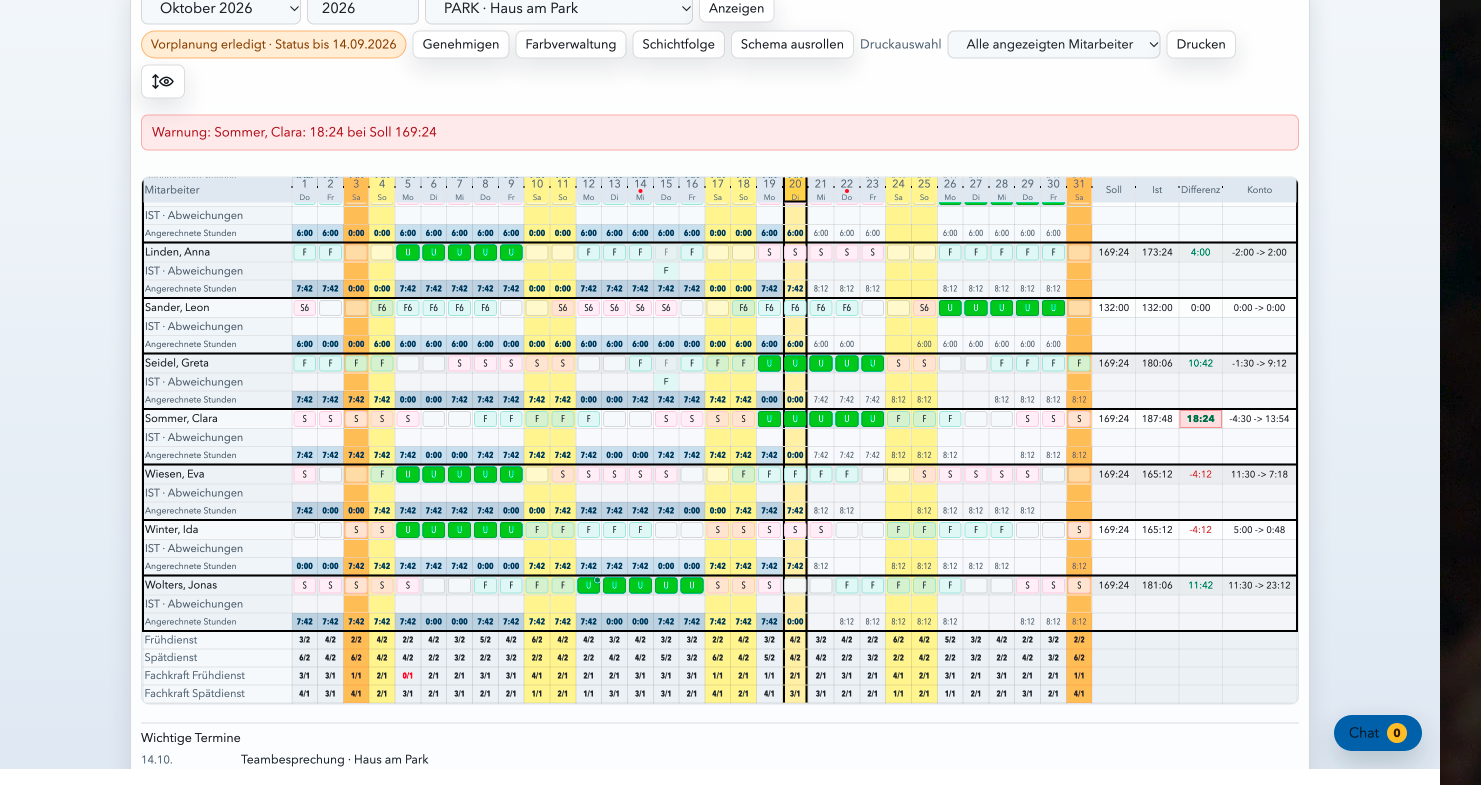Select day 20 column header
1481x785 pixels.
click(795, 189)
